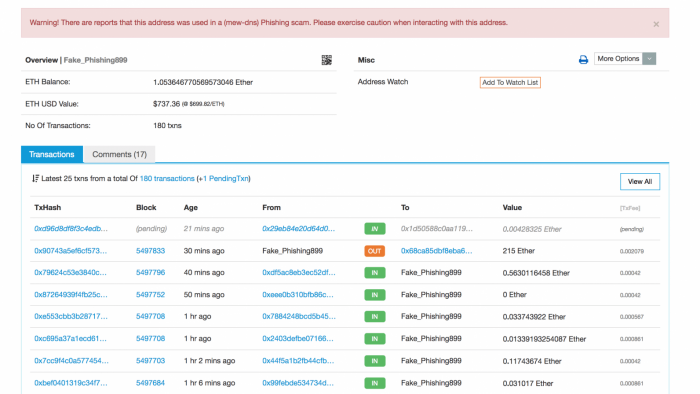Select the ETH Balance value 1.053646770569573046 Ether
This screenshot has width=700, height=394.
pos(203,82)
